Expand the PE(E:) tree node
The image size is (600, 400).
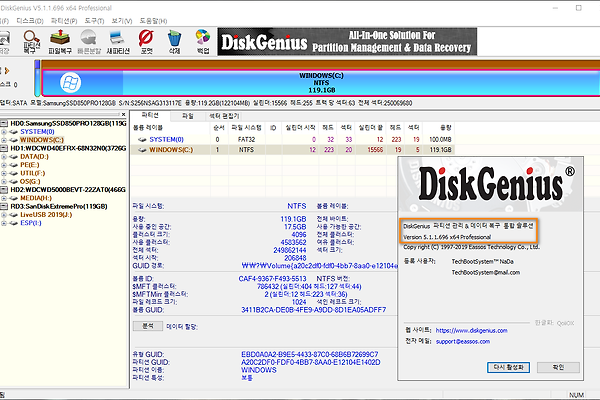point(4,165)
